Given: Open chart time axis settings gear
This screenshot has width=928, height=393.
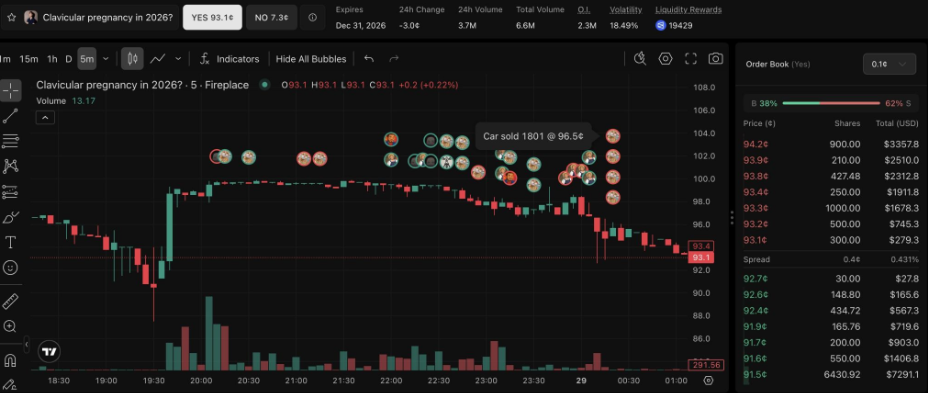Looking at the screenshot, I should pos(708,381).
